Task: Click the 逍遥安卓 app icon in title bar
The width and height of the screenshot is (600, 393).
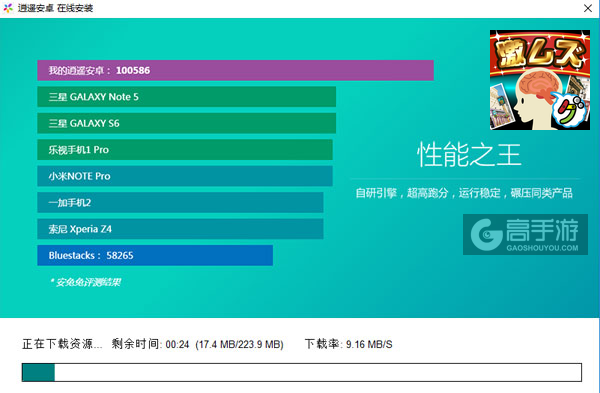Action: (8, 8)
